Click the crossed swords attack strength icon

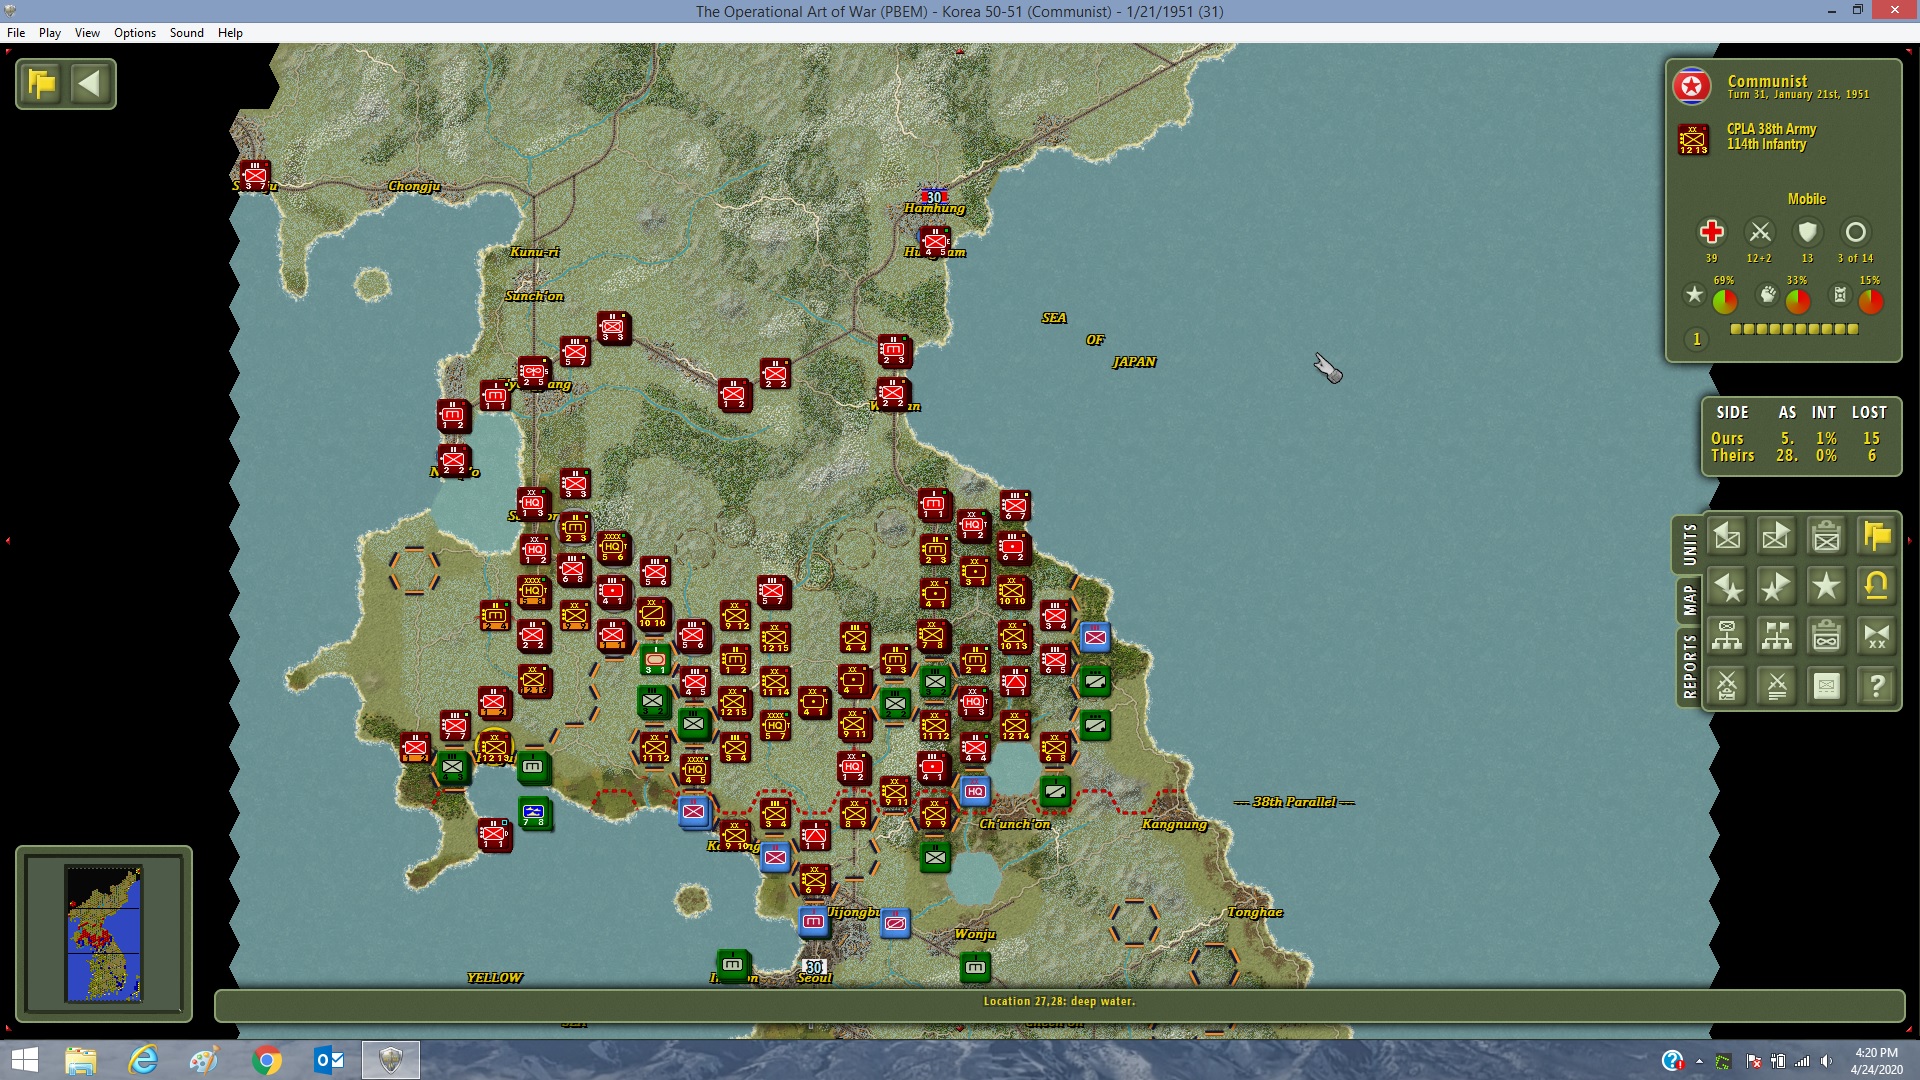point(1759,233)
